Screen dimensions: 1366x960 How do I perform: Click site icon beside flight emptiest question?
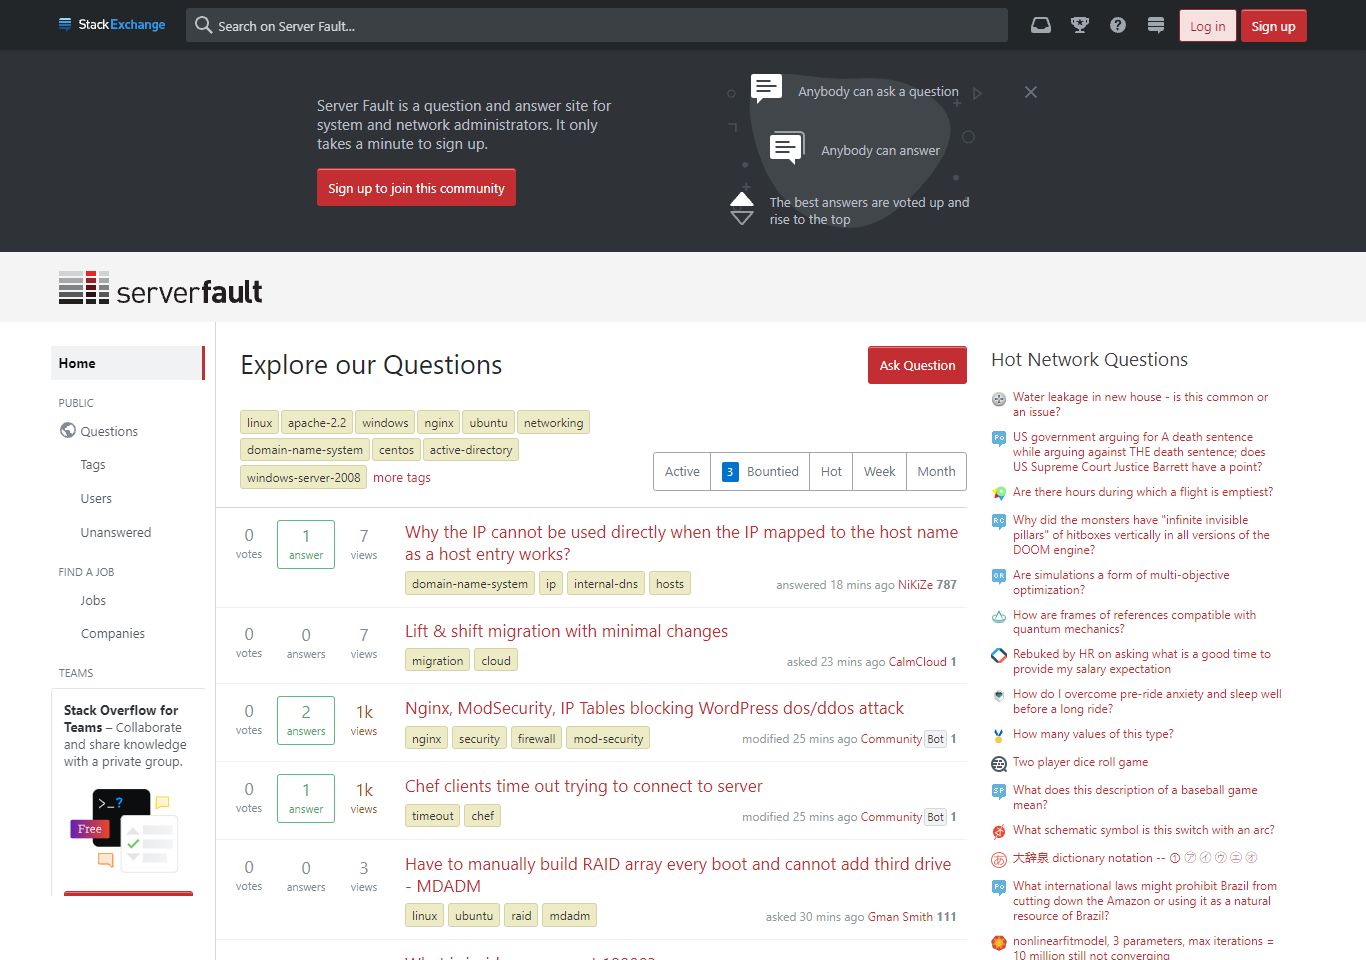(x=998, y=493)
